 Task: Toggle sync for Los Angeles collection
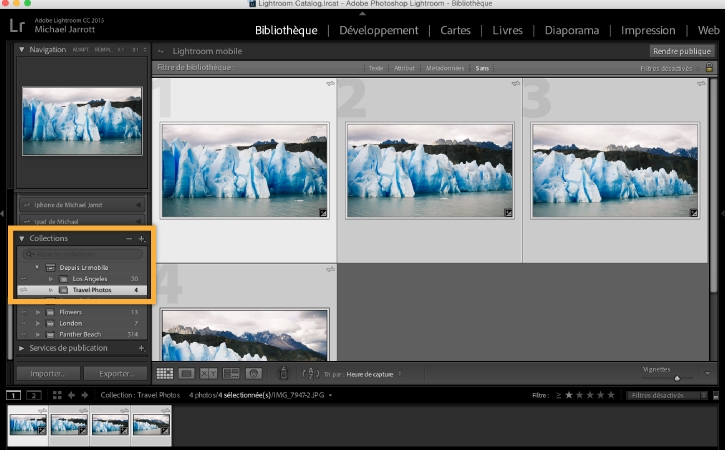point(24,279)
